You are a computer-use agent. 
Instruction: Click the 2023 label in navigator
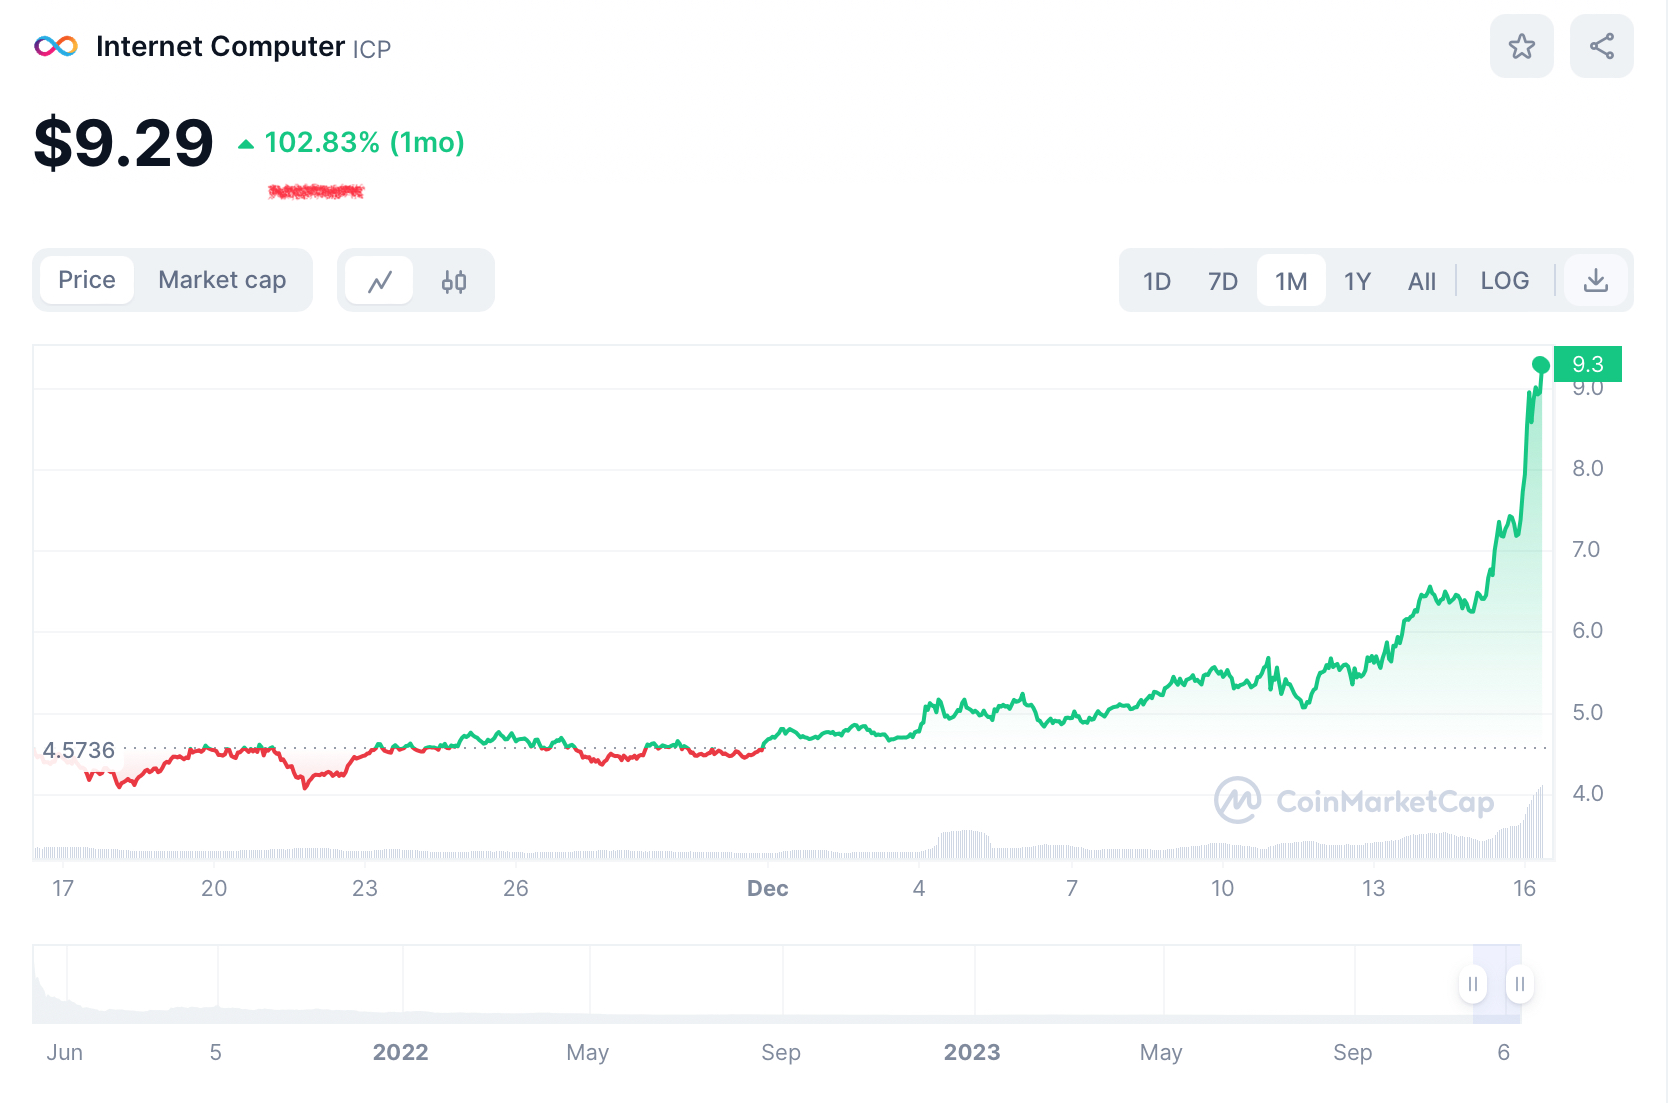pyautogui.click(x=972, y=1052)
